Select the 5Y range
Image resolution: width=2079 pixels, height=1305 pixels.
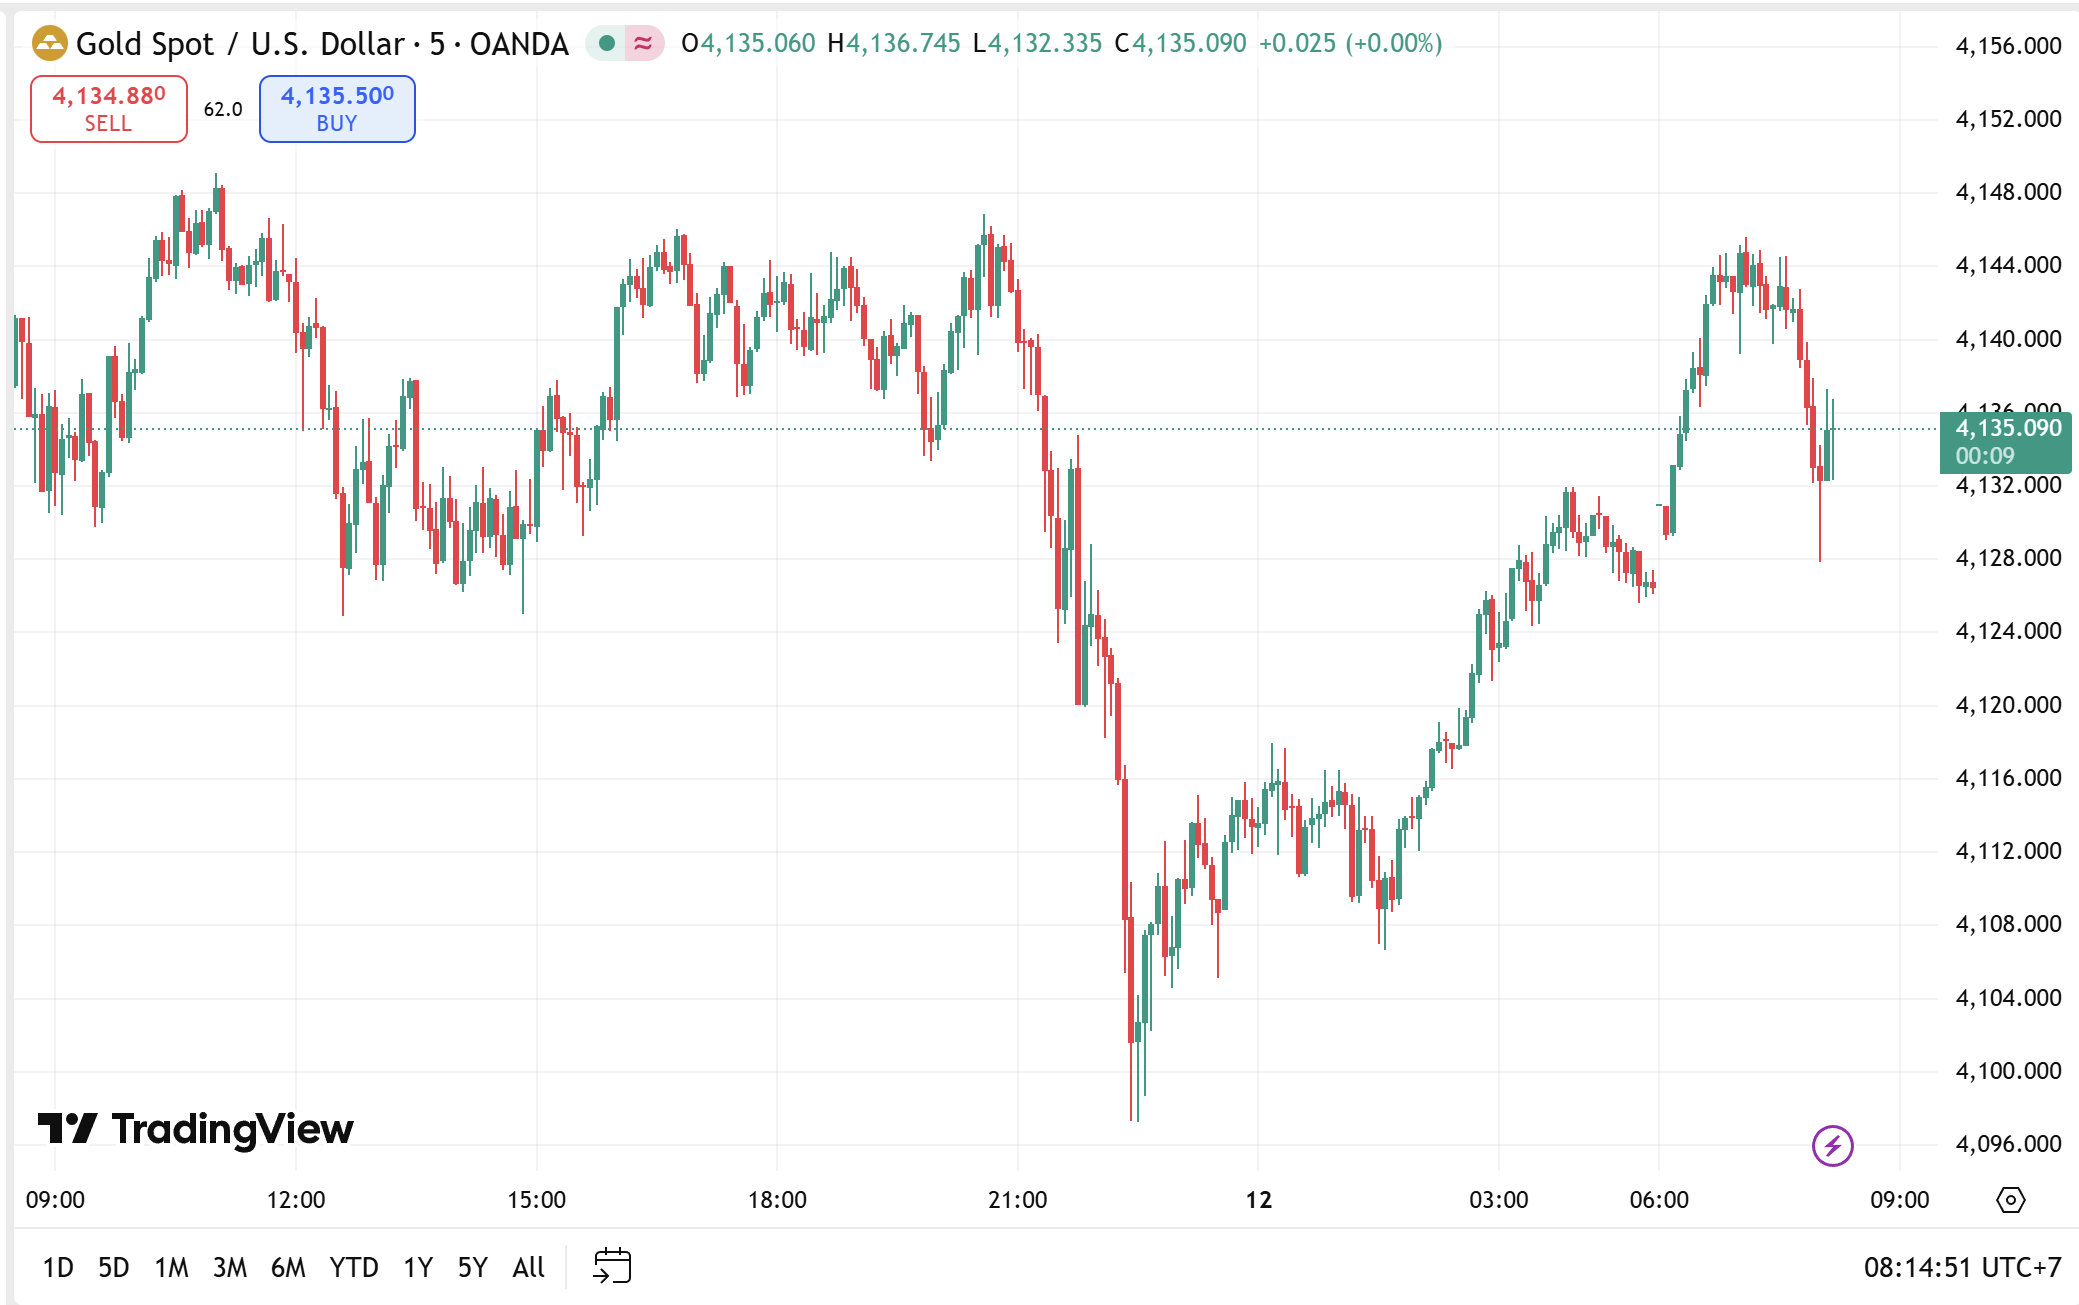click(472, 1267)
